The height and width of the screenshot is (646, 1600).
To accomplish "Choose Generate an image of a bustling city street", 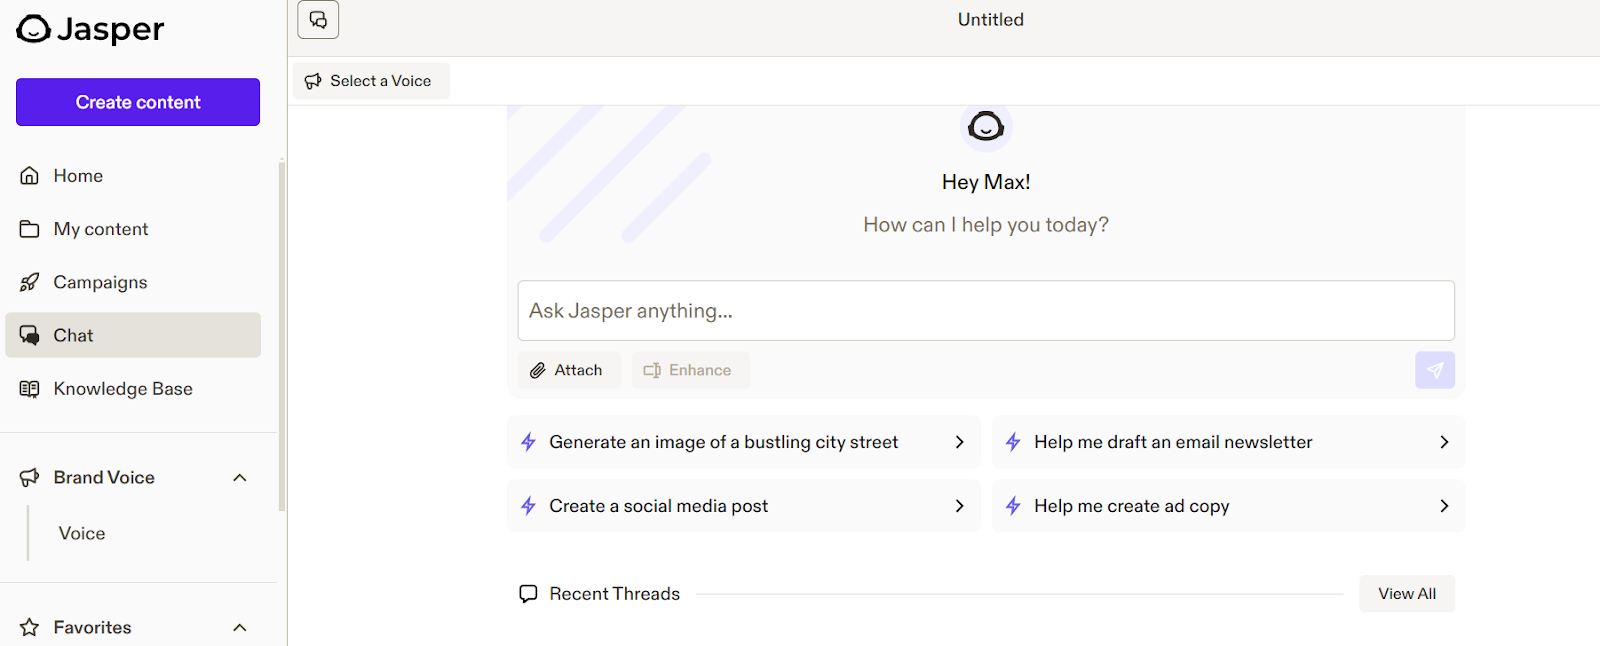I will click(744, 442).
